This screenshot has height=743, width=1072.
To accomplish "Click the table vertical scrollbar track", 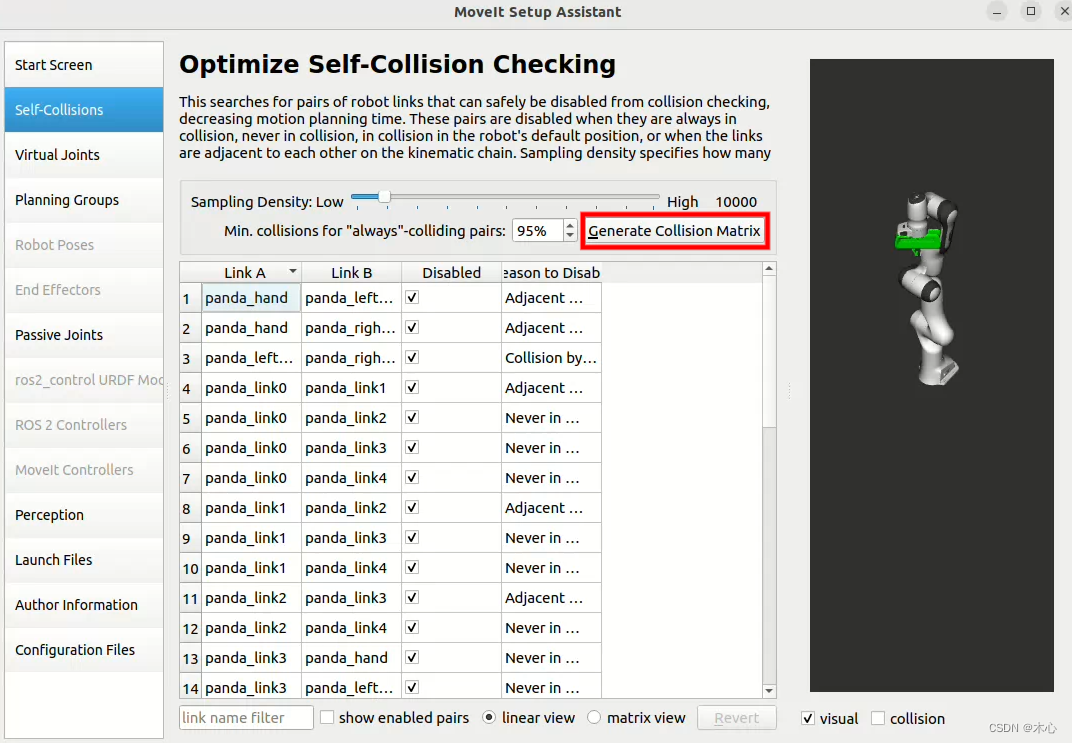I will click(x=769, y=554).
